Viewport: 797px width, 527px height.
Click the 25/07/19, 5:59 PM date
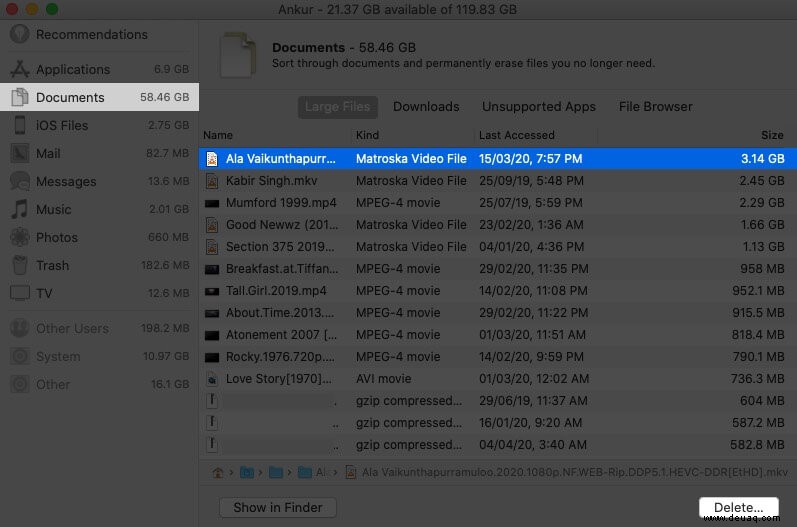coord(531,202)
